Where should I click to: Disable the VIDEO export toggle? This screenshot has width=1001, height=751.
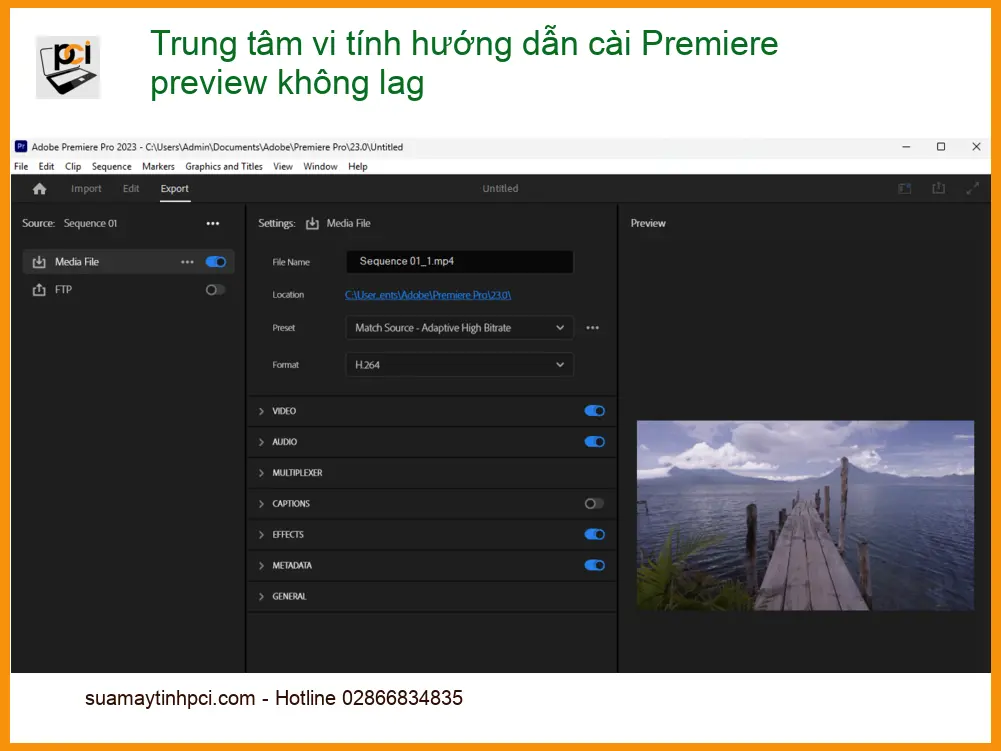pyautogui.click(x=594, y=411)
